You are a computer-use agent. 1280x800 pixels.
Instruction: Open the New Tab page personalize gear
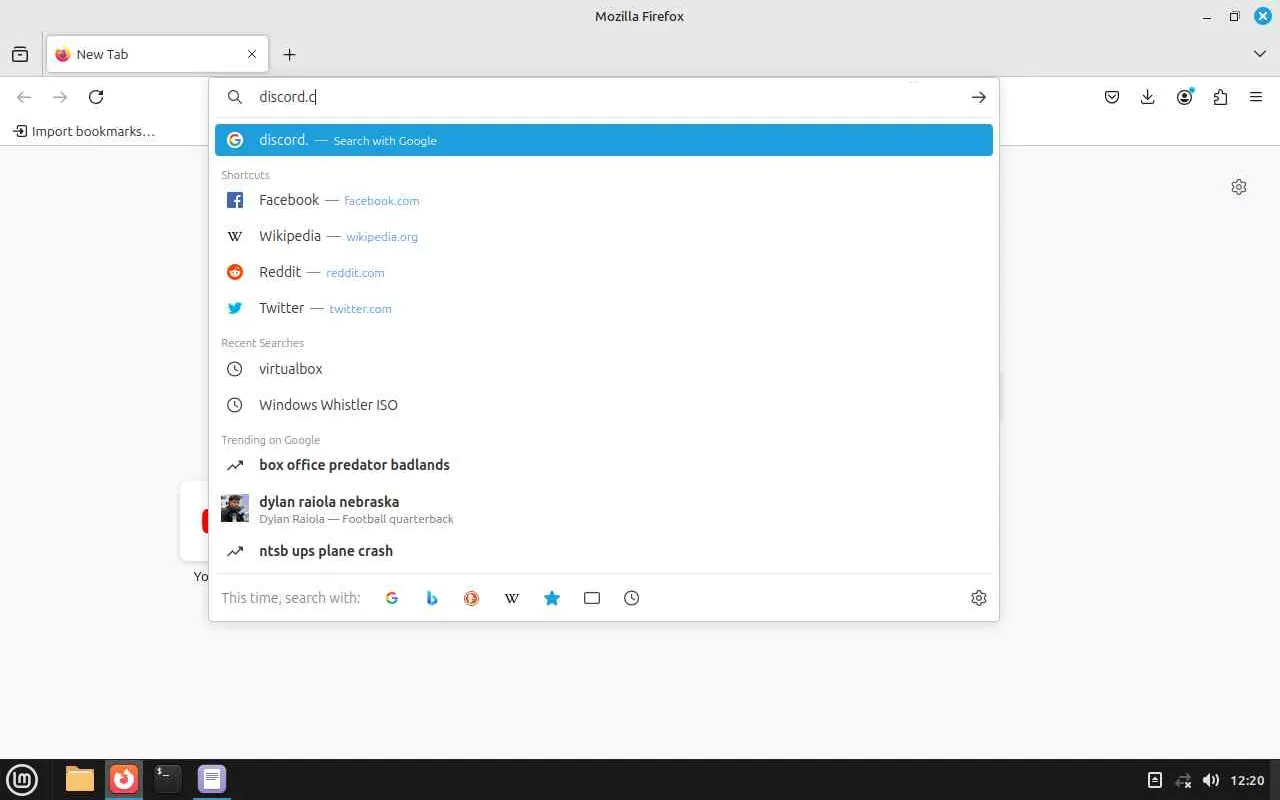[x=1239, y=187]
